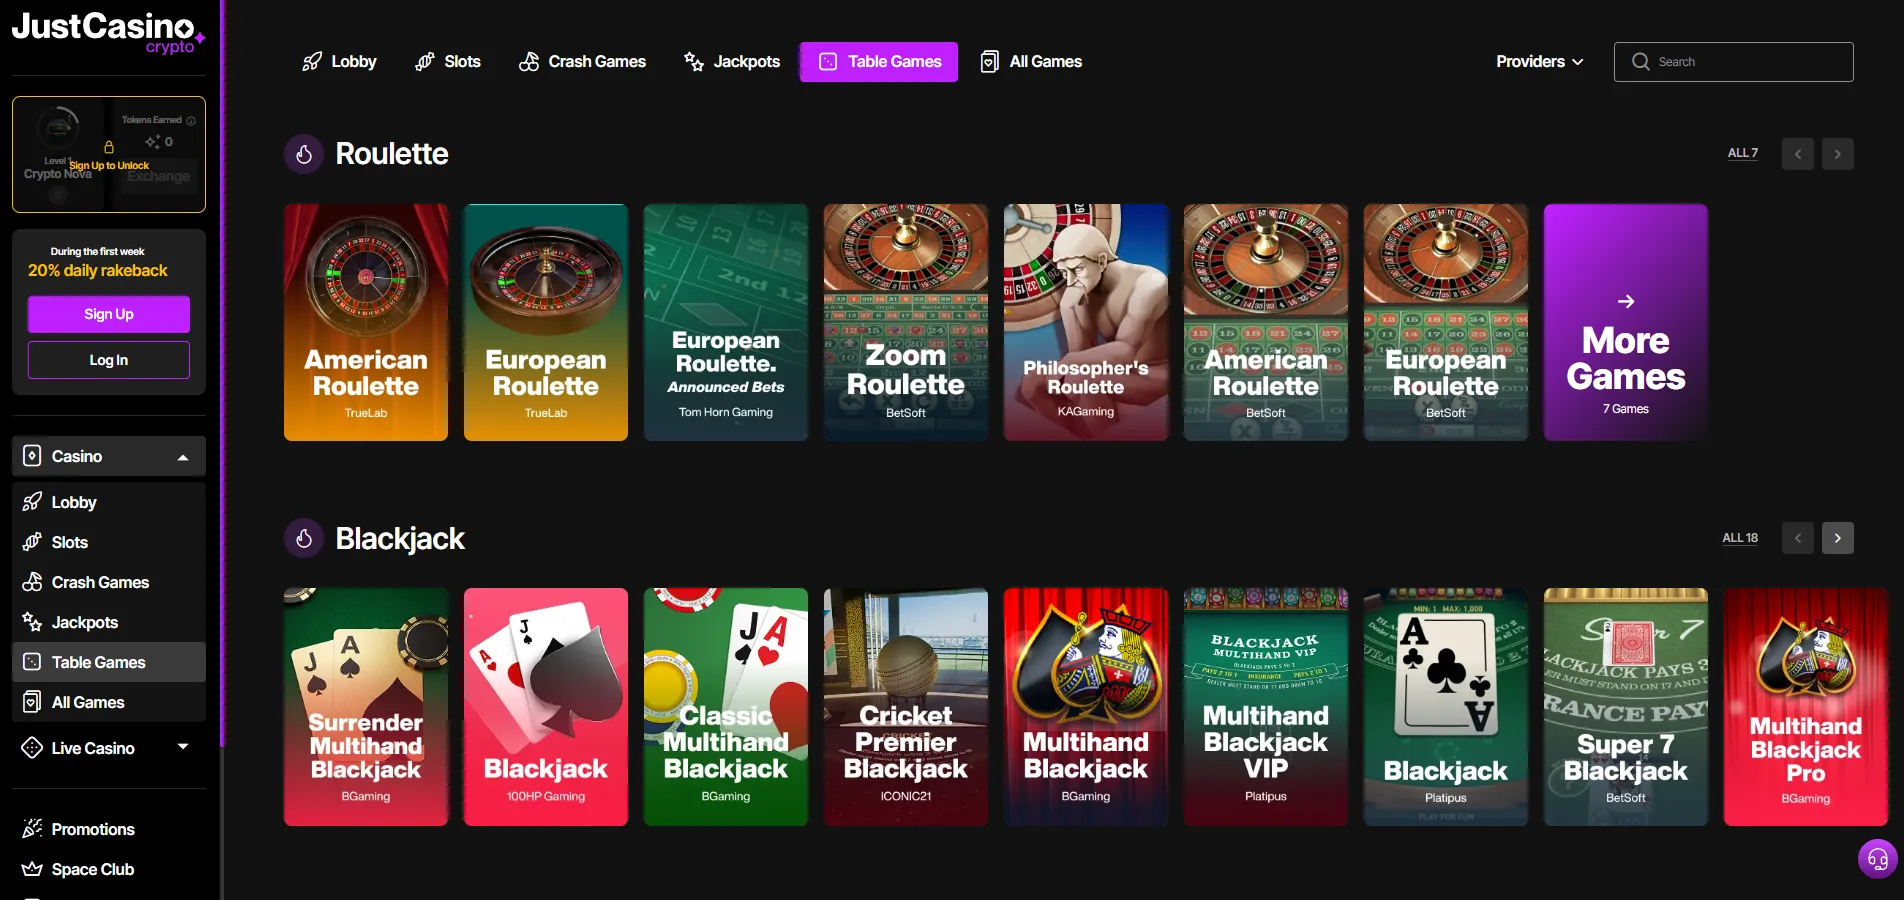Select the Table Games icon in the sidebar

click(33, 662)
